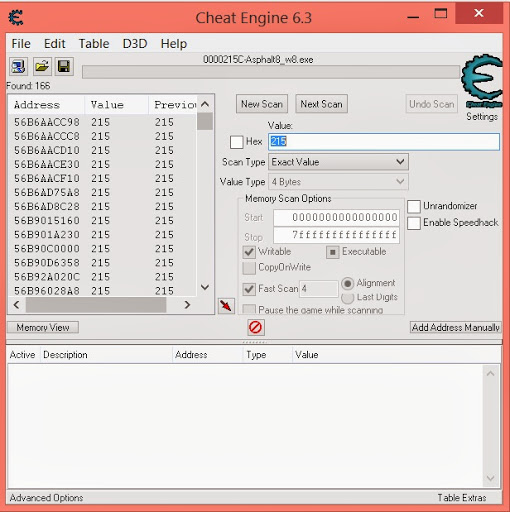Click the Undo Scan button

(432, 104)
